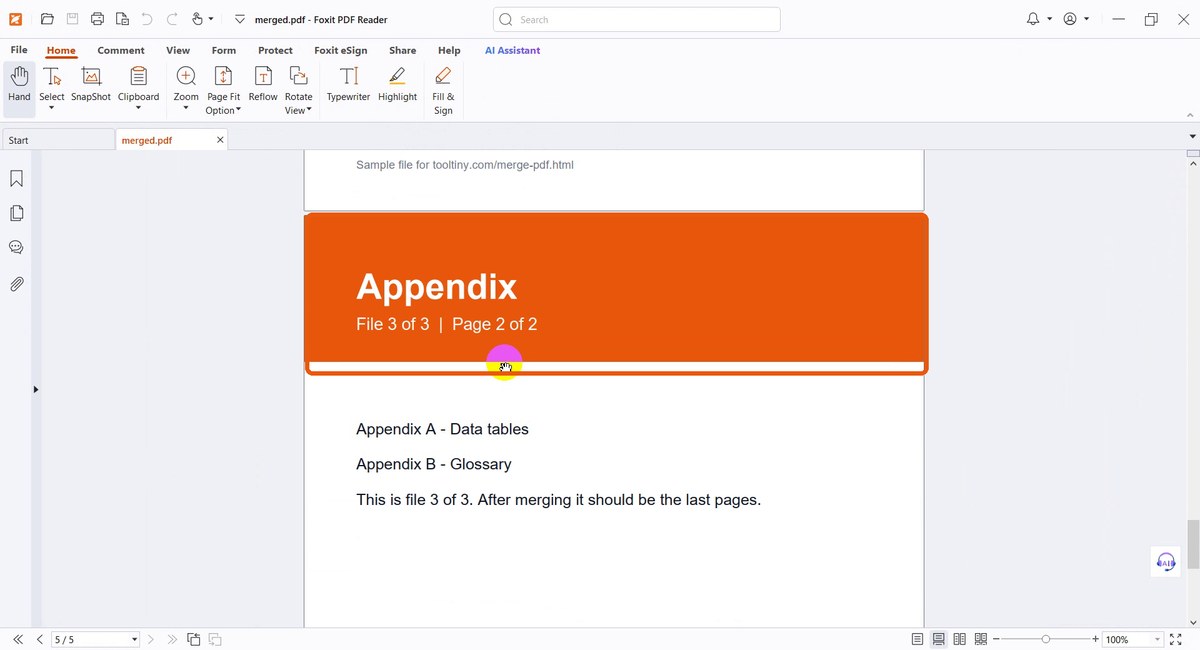Screen dimensions: 1200x650
Task: Switch to fullscreen reading mode
Action: [x=1176, y=639]
